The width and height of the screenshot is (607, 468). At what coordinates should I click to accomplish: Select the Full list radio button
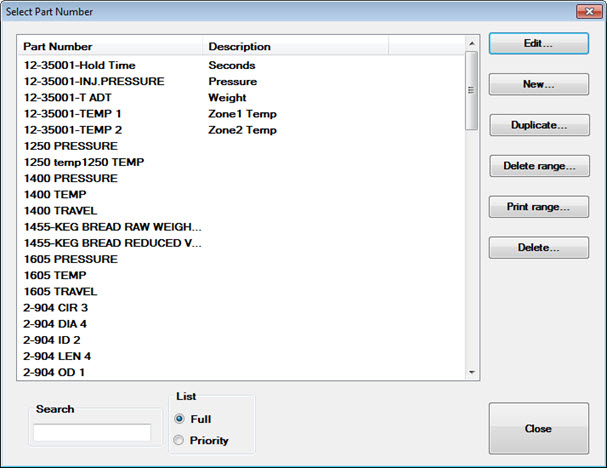[180, 419]
